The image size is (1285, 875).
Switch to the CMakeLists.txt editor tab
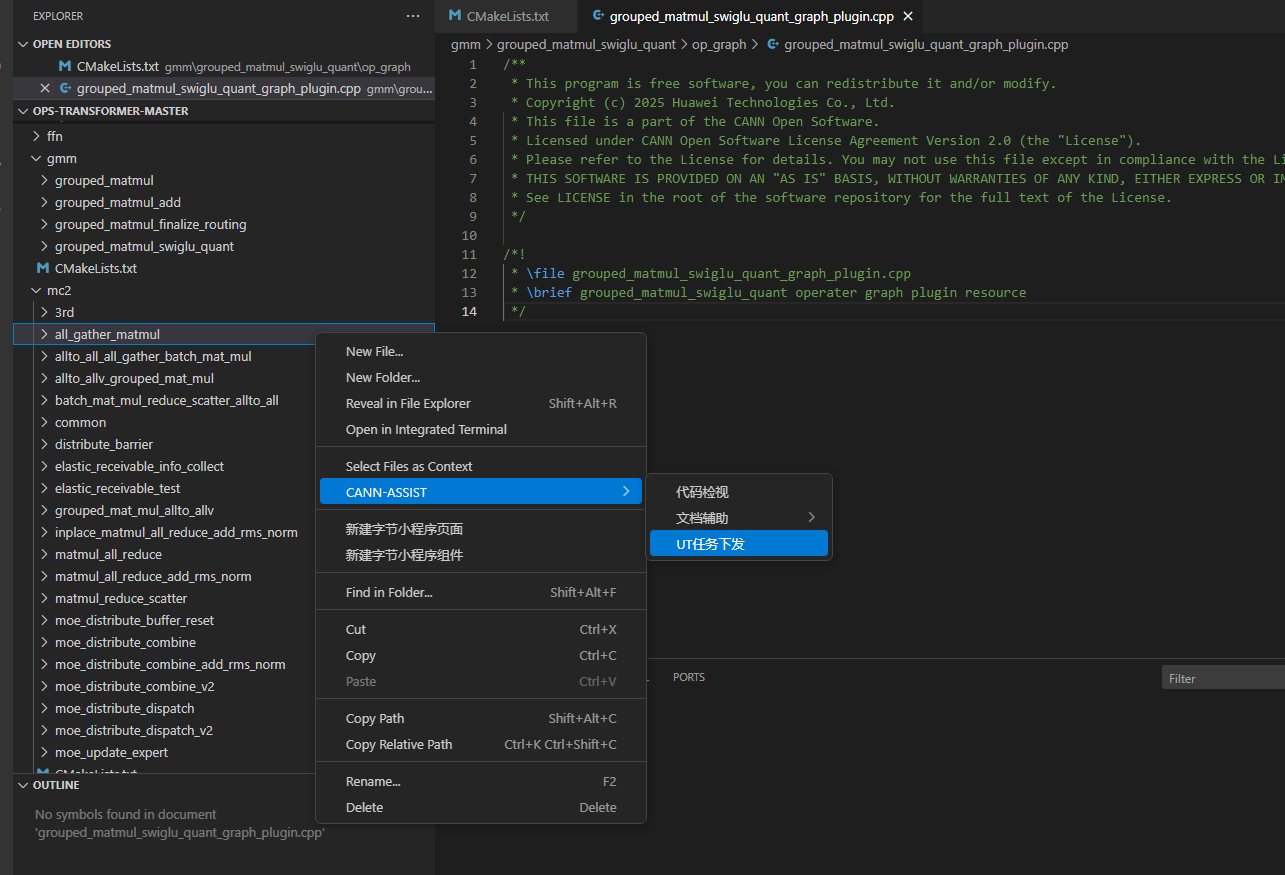coord(508,16)
